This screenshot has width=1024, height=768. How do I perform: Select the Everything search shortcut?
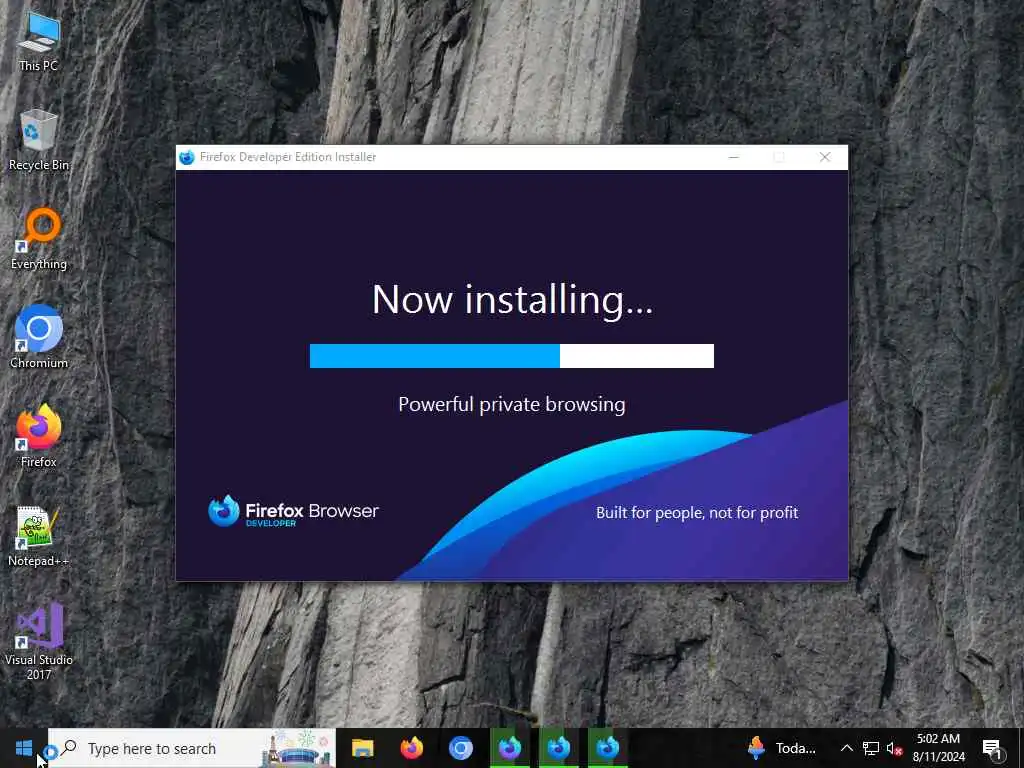(x=39, y=238)
